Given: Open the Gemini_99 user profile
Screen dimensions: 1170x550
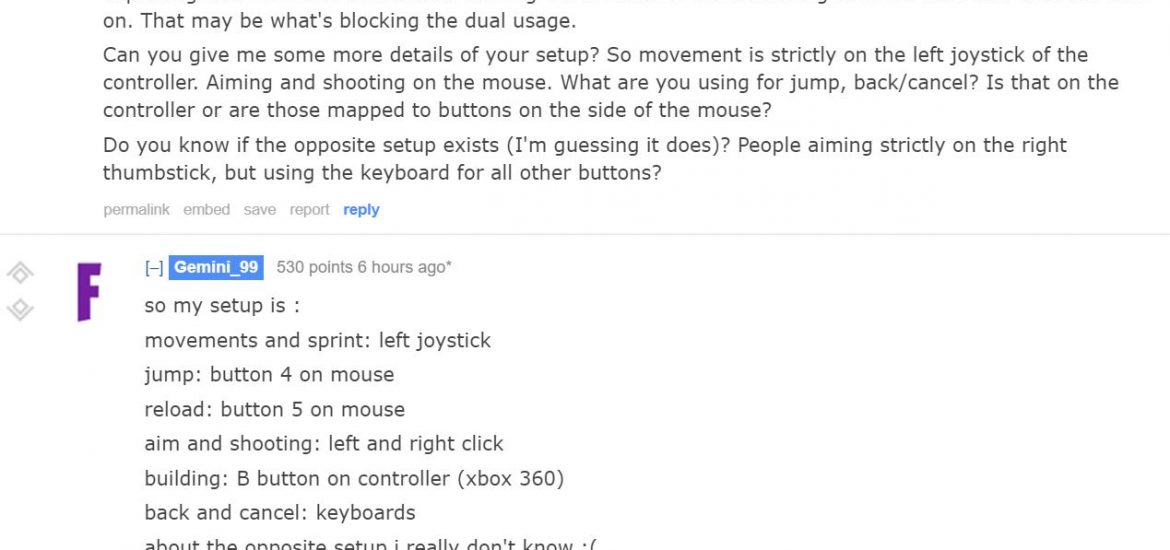Looking at the screenshot, I should pos(216,267).
